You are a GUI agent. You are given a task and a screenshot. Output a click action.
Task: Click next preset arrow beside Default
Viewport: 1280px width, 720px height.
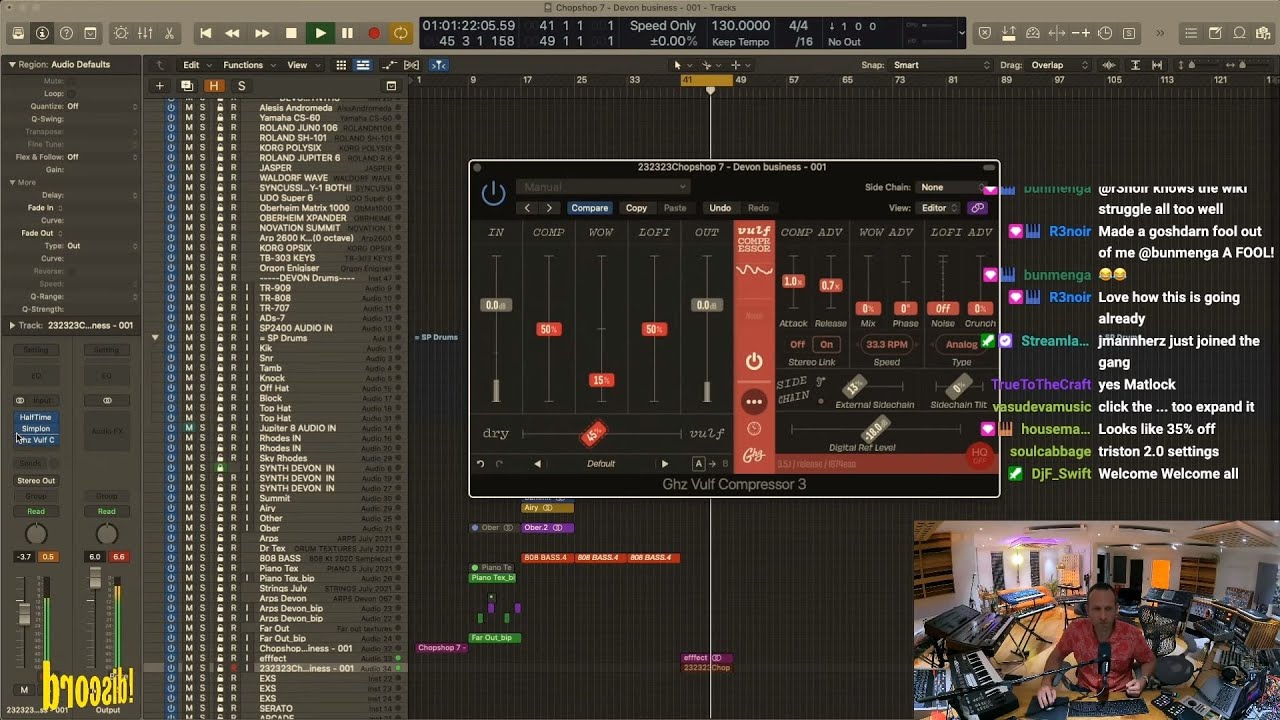[664, 464]
